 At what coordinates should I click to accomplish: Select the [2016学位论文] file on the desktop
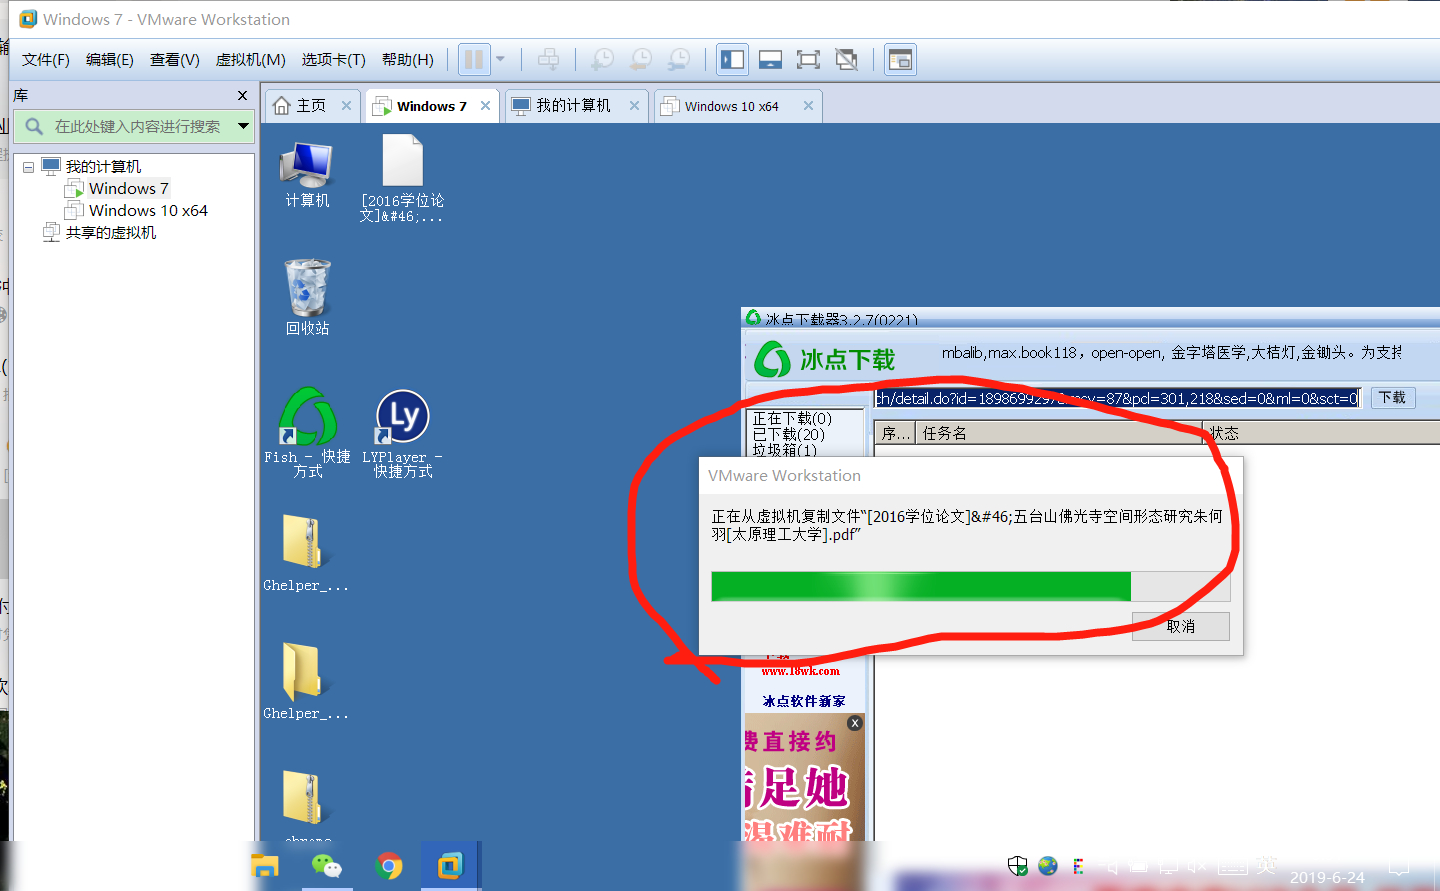402,178
